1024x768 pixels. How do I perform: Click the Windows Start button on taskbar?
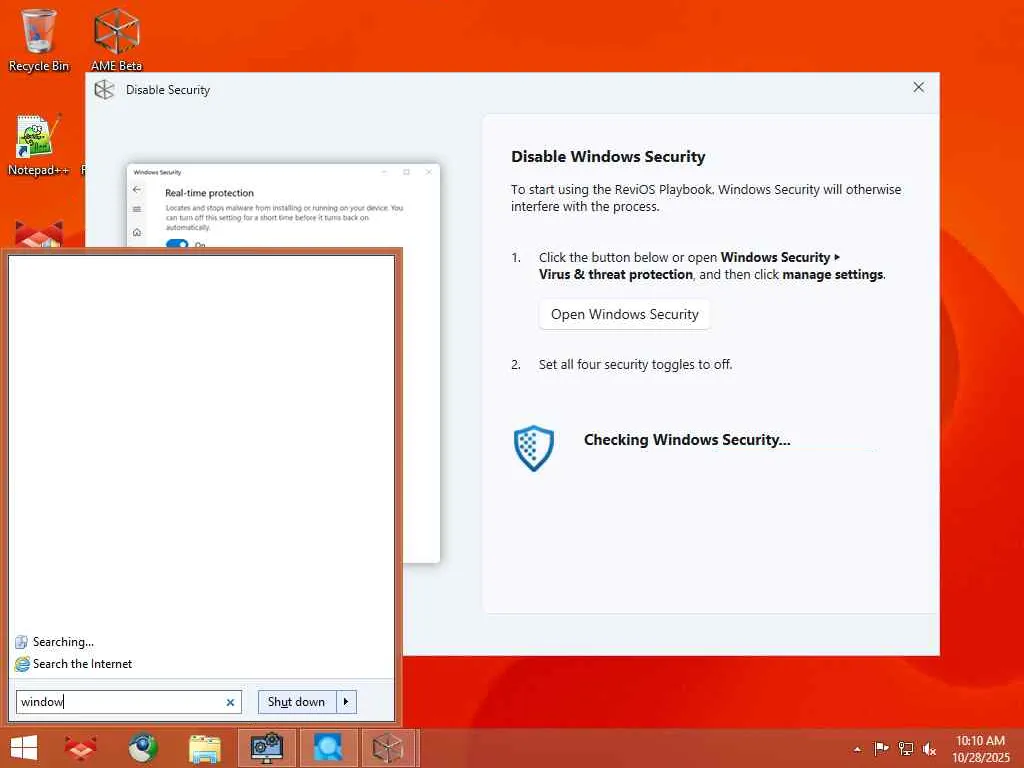tap(24, 748)
